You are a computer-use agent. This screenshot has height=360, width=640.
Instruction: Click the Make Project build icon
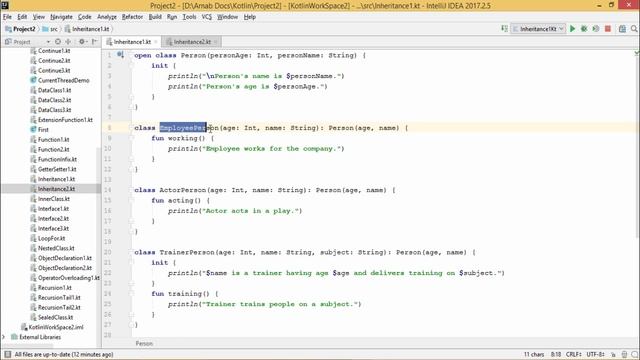pyautogui.click(x=504, y=29)
